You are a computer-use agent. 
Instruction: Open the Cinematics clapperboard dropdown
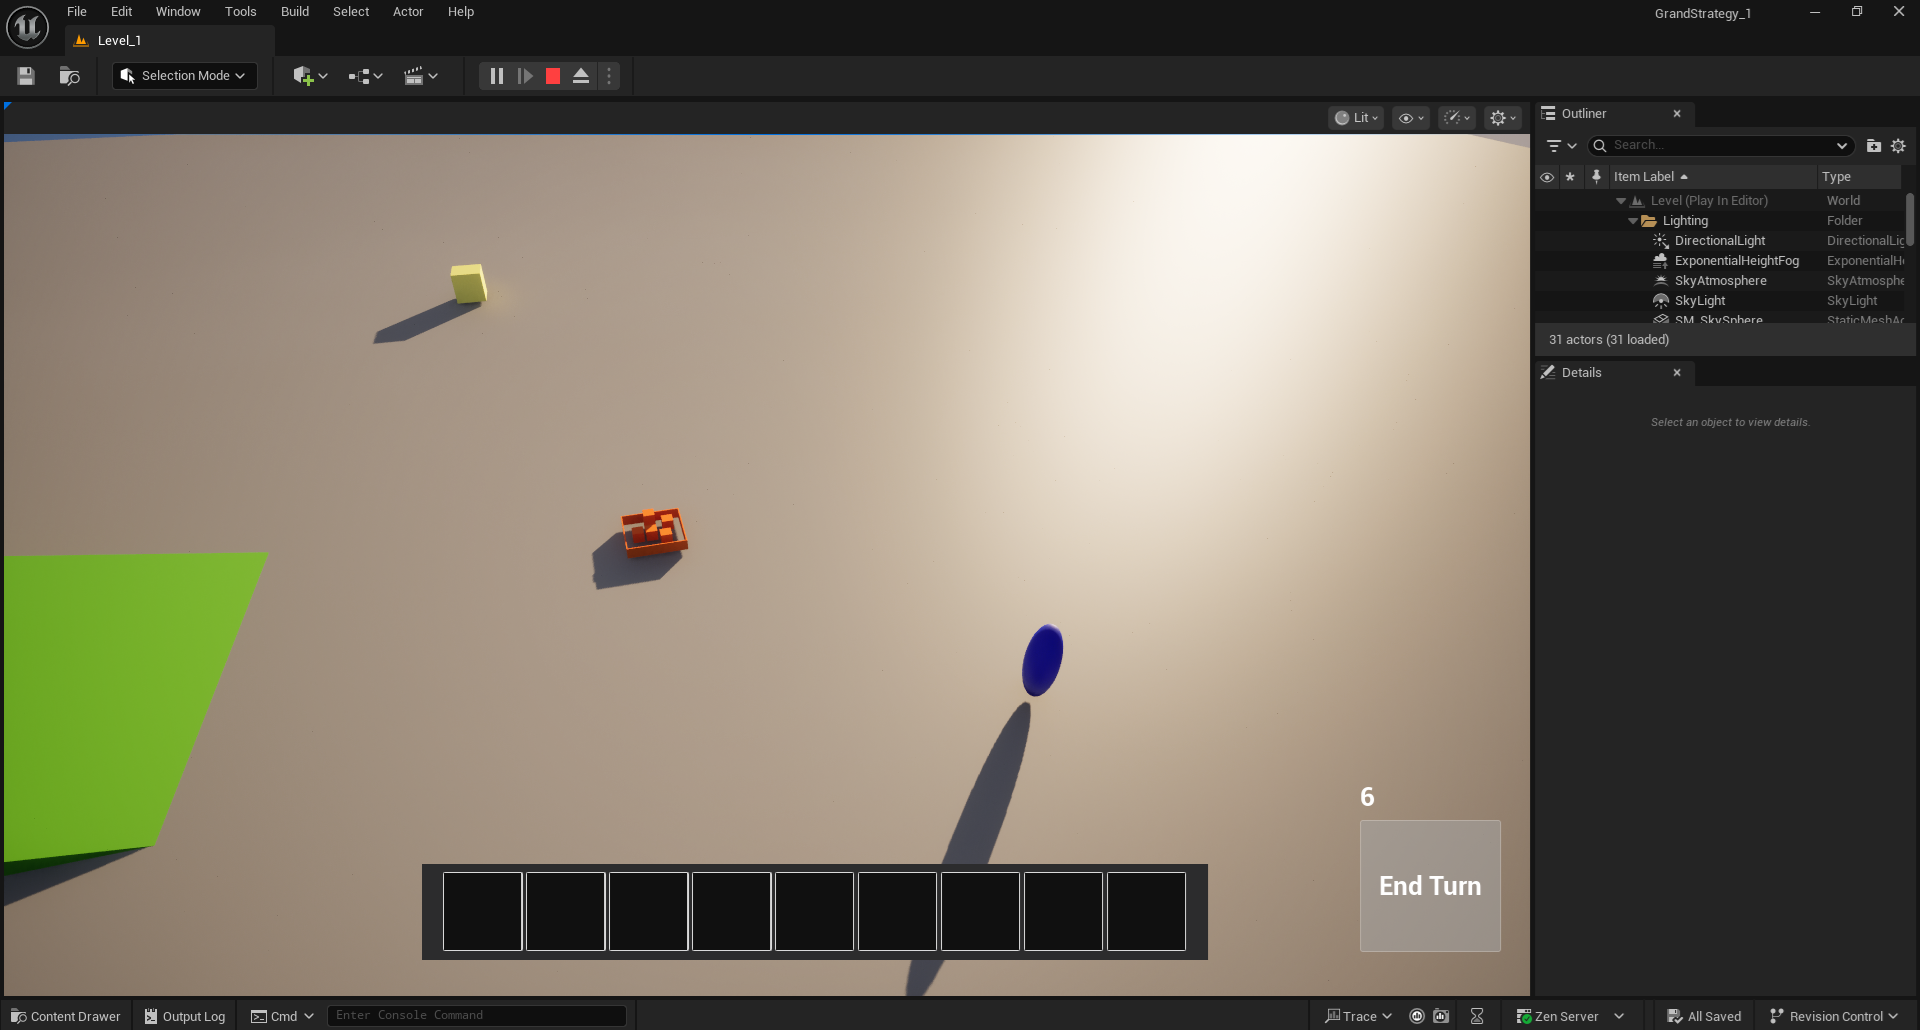[421, 76]
